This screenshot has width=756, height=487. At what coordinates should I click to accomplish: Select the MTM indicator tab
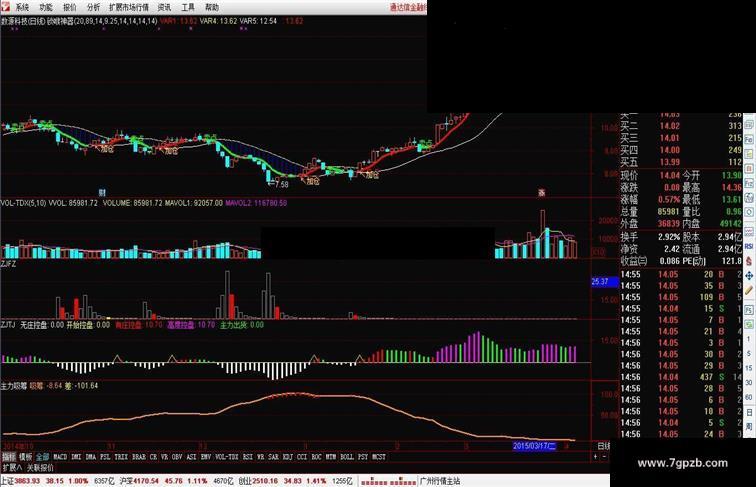tap(331, 456)
